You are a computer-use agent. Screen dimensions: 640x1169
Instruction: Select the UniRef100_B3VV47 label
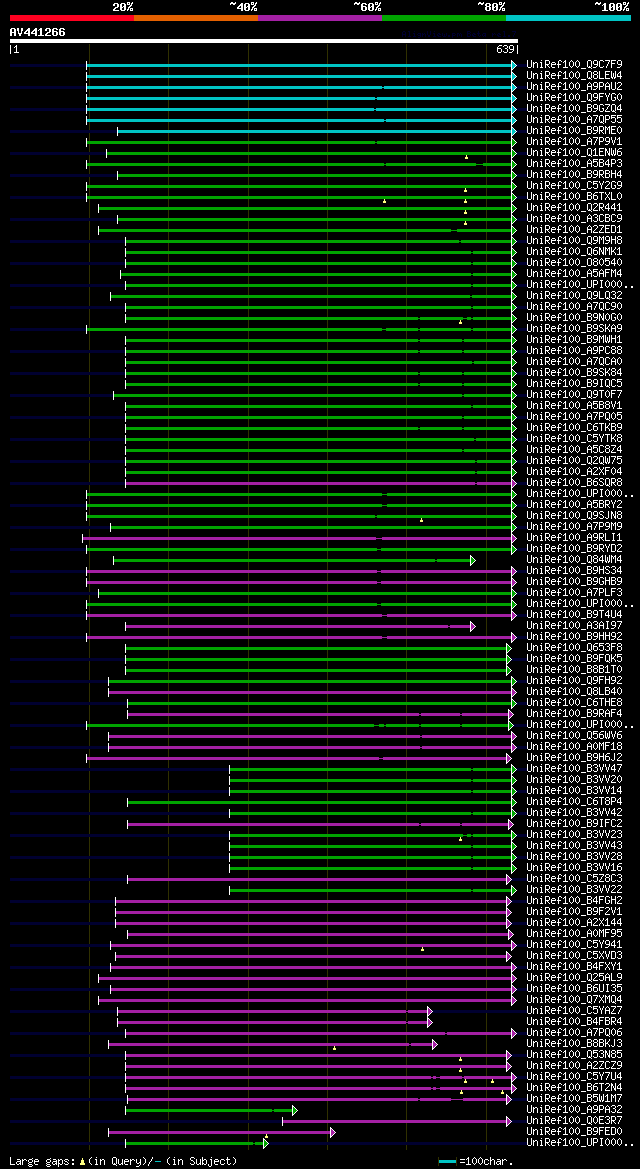(574, 769)
